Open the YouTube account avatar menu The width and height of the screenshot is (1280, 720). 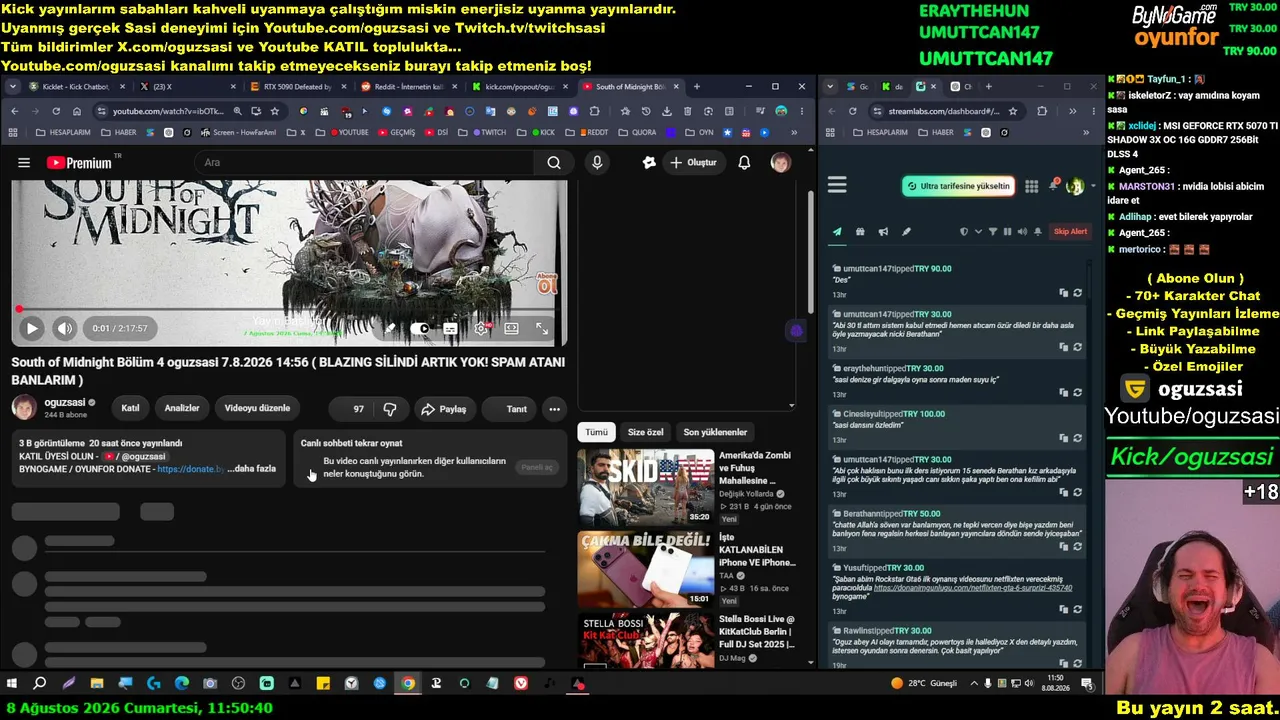(781, 162)
